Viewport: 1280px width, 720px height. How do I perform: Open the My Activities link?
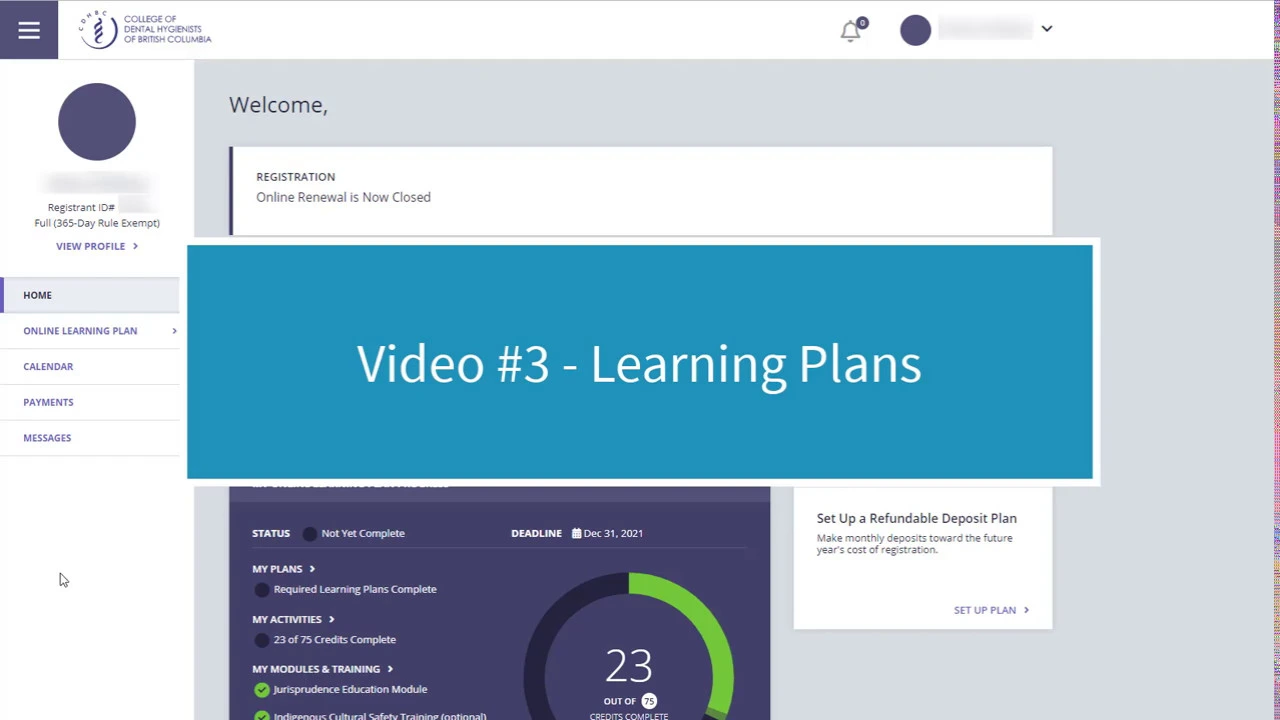[293, 619]
